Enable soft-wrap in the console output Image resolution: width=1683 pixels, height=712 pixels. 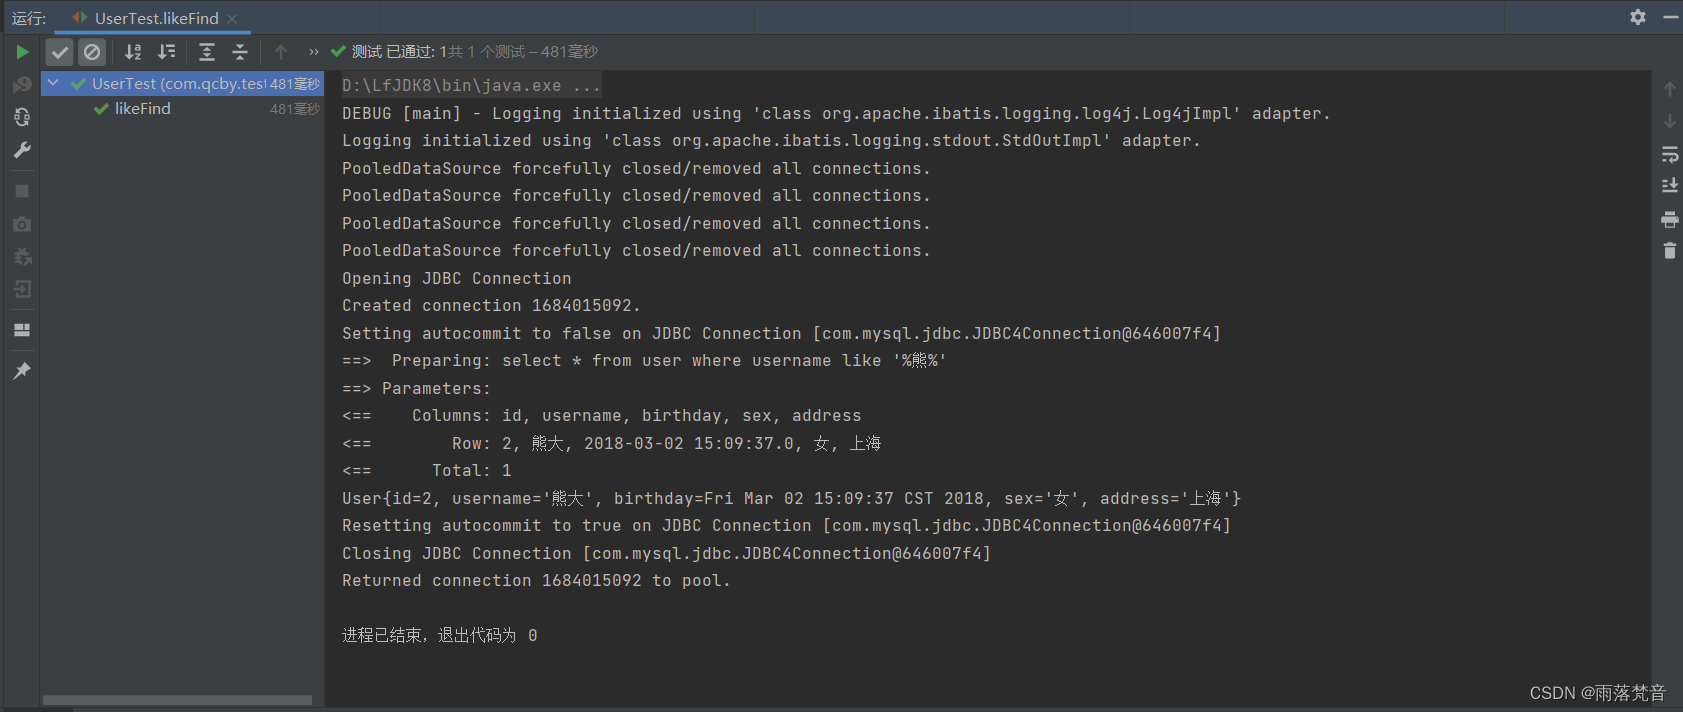1669,154
